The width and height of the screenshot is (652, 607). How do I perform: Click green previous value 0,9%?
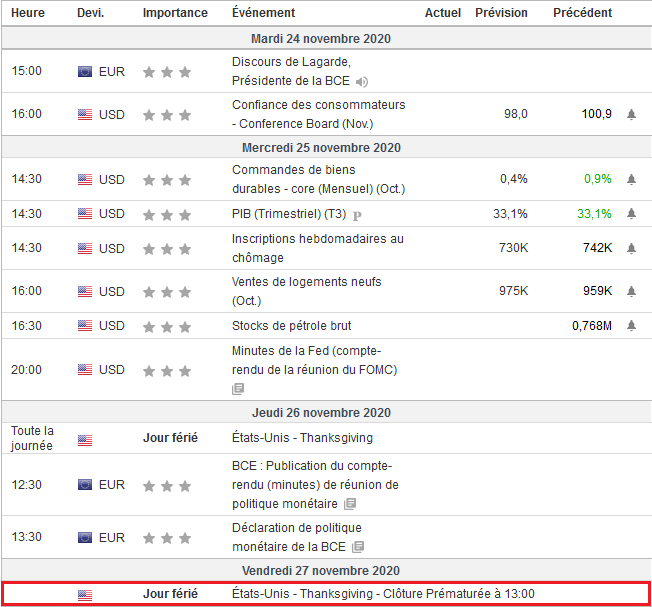coord(598,179)
